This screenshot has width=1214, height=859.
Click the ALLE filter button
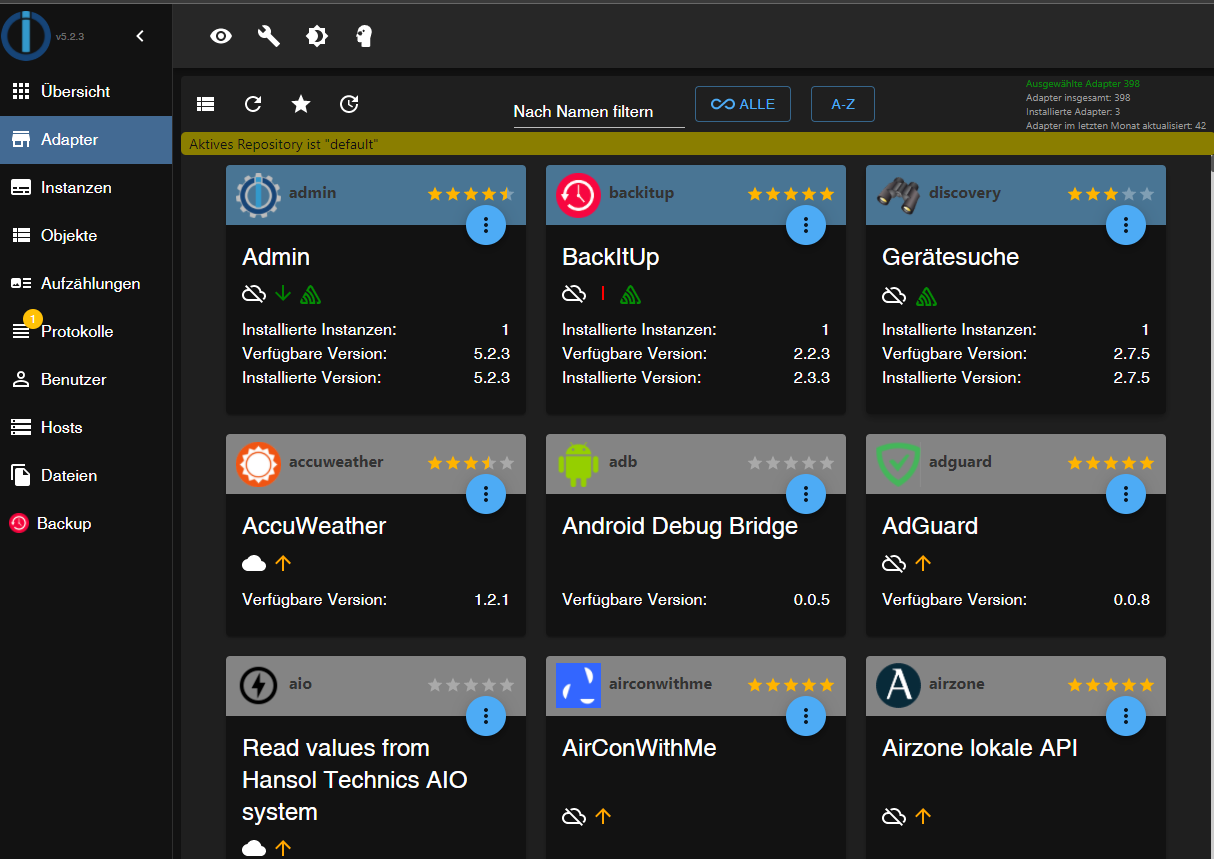pos(743,104)
